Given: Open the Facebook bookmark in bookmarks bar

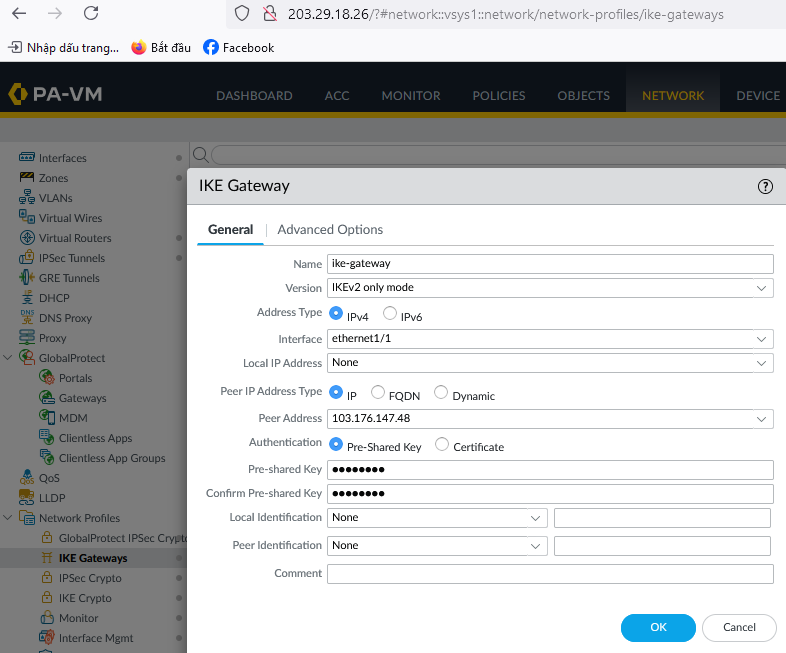Looking at the screenshot, I should [x=238, y=47].
